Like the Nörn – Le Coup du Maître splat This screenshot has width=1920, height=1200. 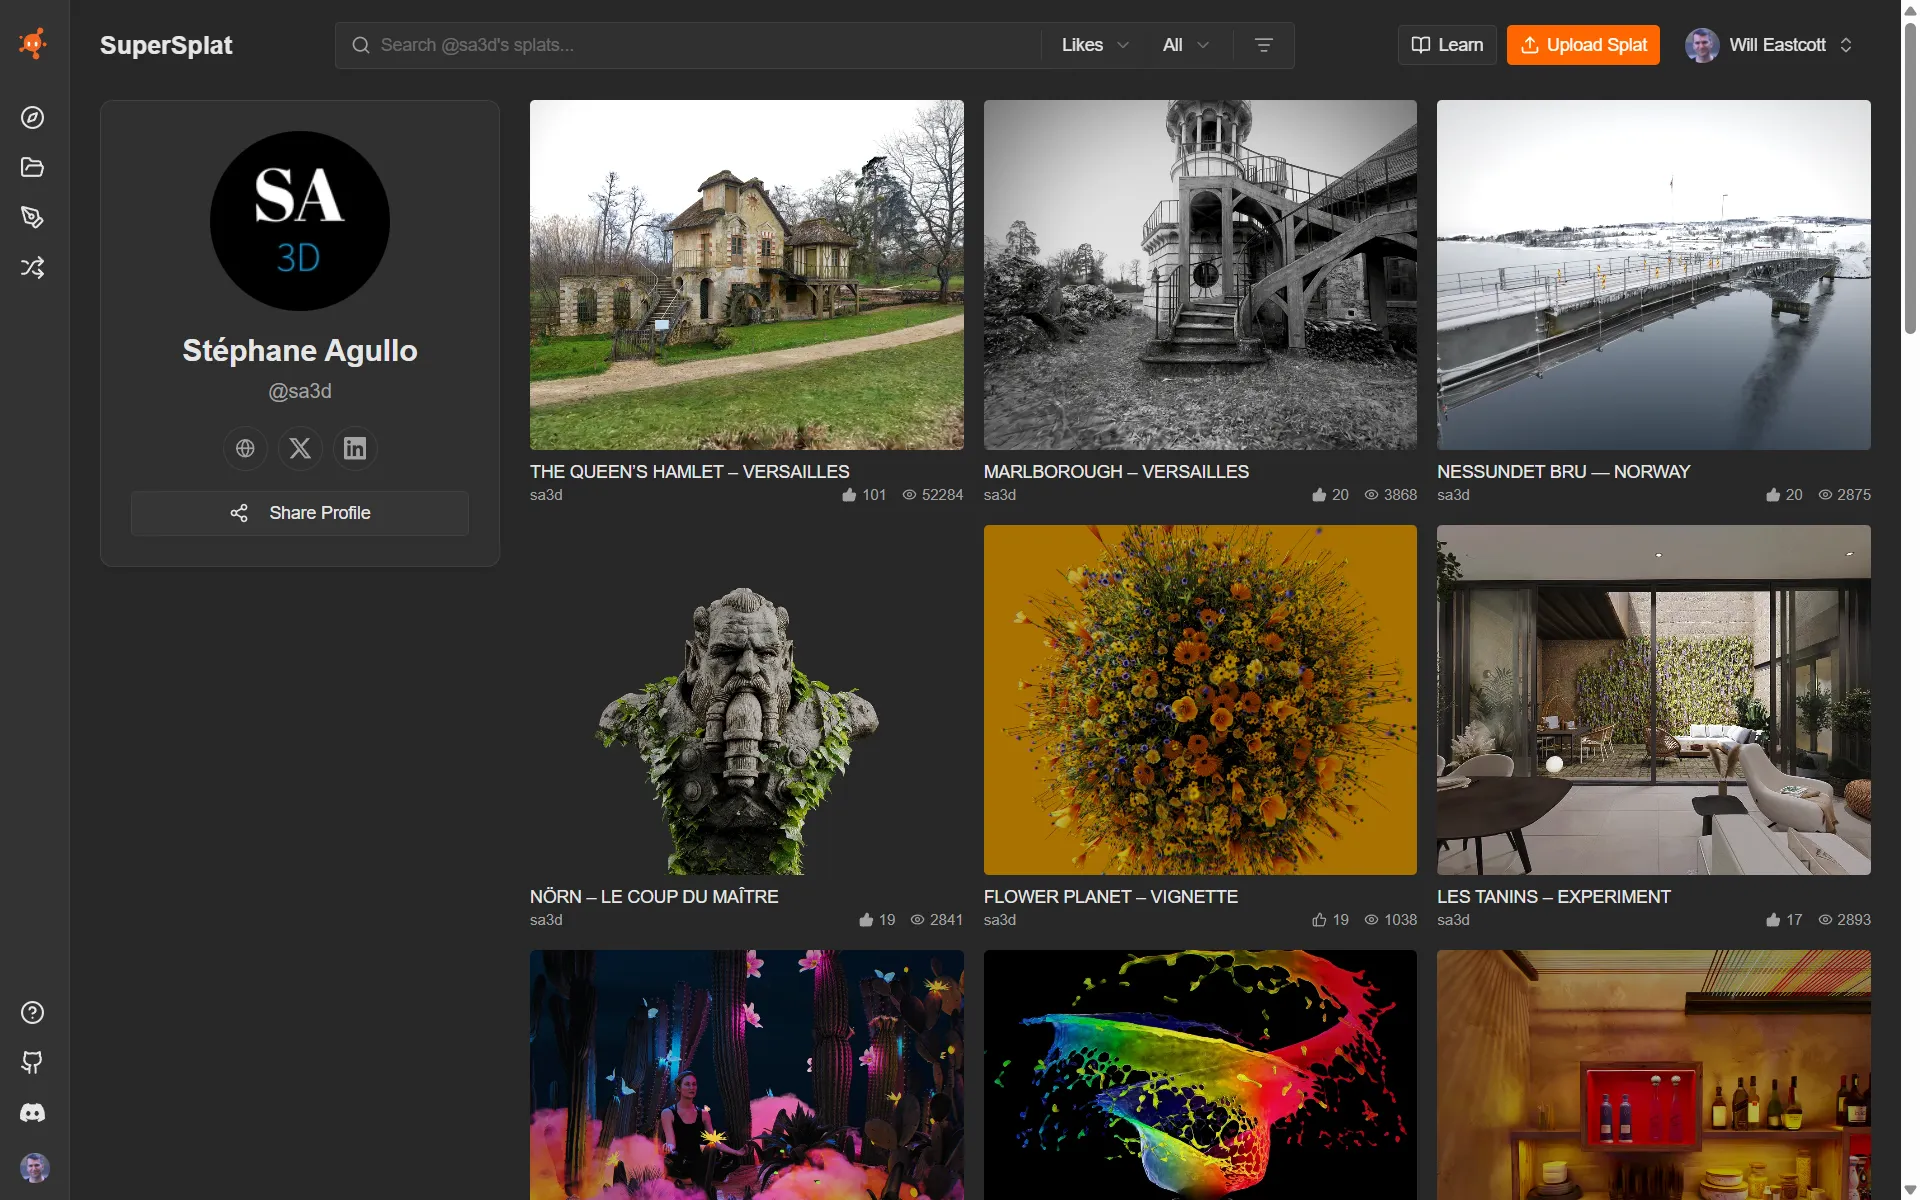[866, 920]
